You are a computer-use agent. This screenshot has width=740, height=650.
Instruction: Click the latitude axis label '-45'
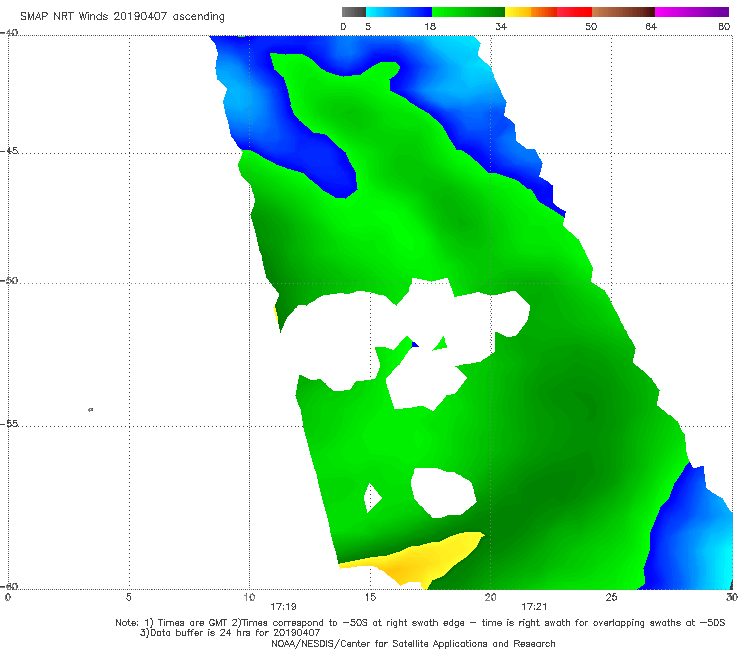(x=9, y=151)
